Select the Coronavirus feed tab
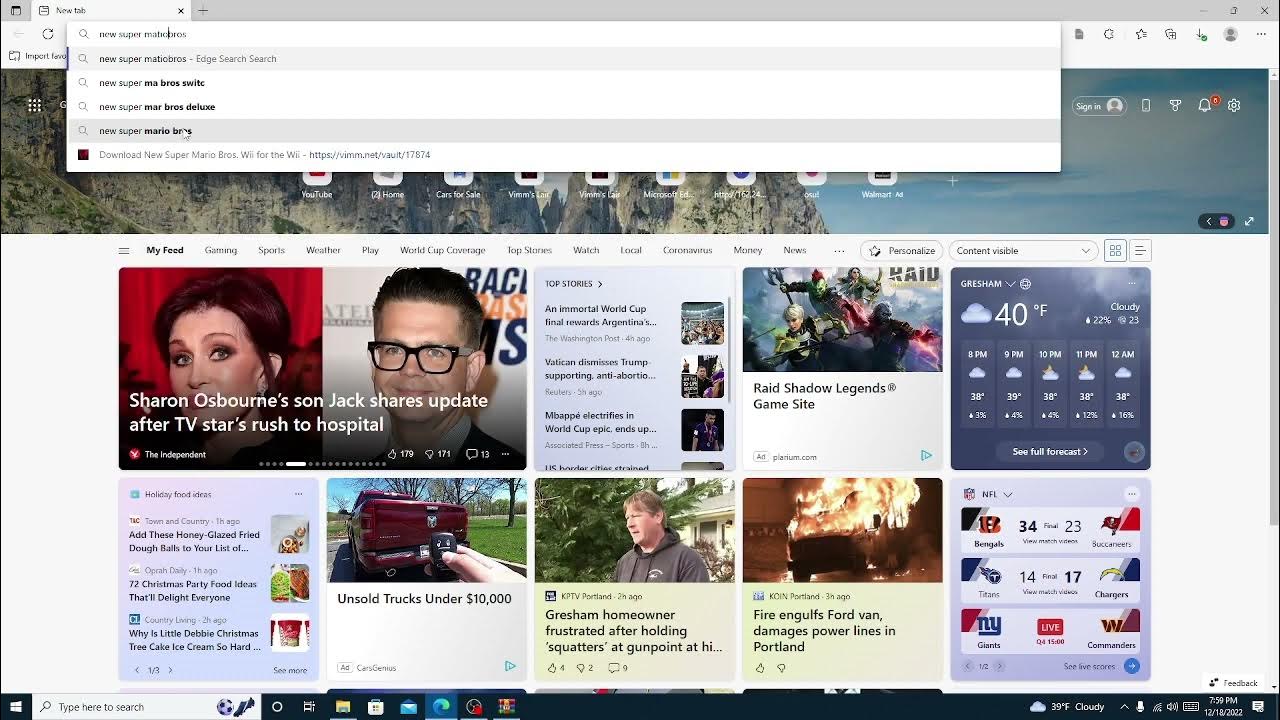1280x720 pixels. (x=687, y=250)
